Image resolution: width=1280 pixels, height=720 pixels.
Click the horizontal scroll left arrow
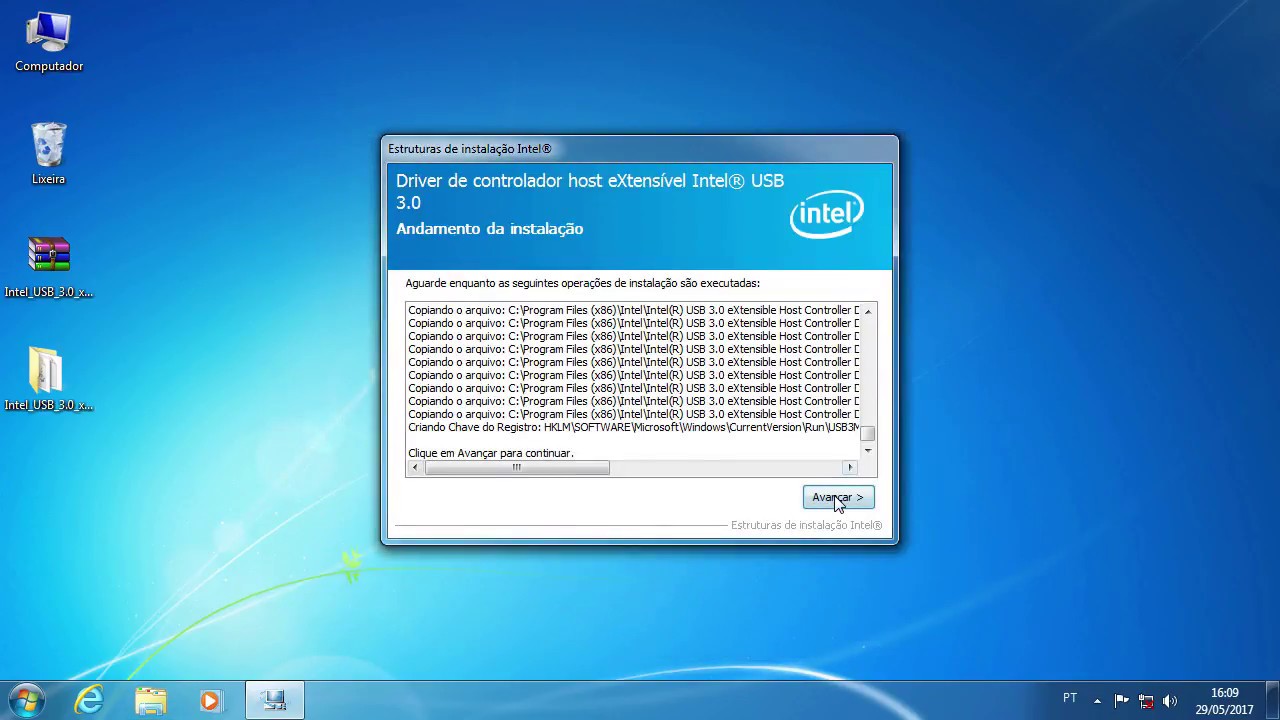[415, 467]
